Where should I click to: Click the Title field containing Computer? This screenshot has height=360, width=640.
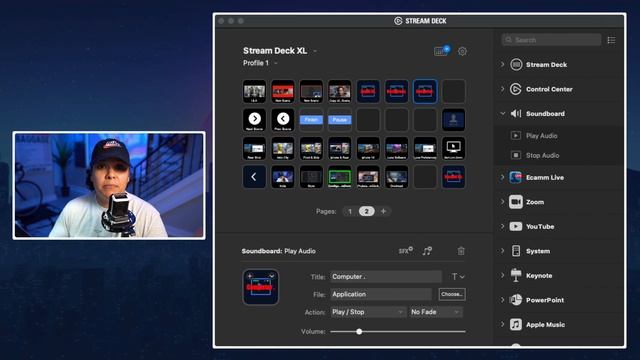point(386,277)
